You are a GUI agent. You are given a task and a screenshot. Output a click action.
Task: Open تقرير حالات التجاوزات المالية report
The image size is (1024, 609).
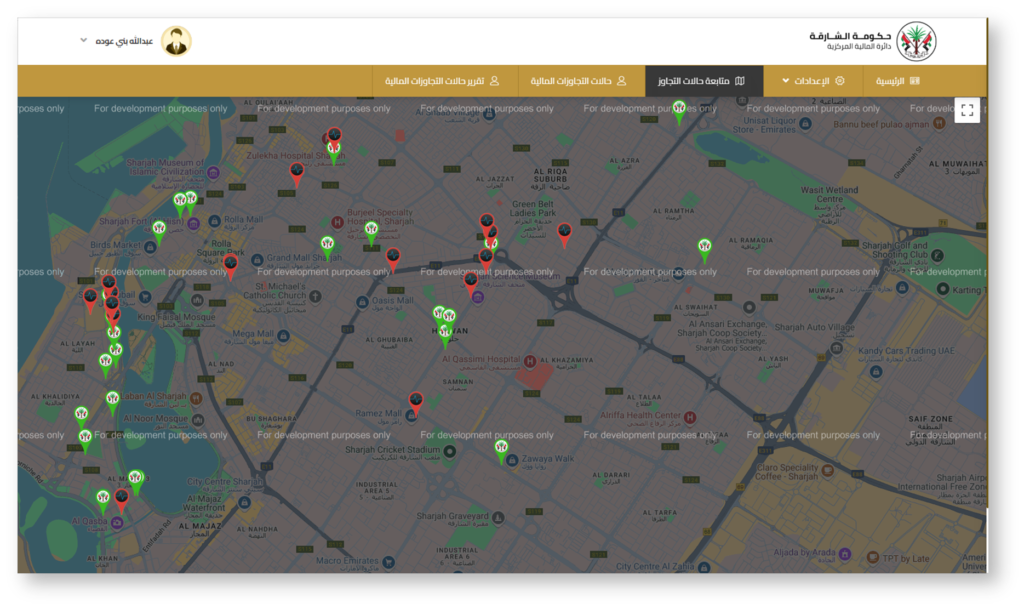pyautogui.click(x=441, y=81)
